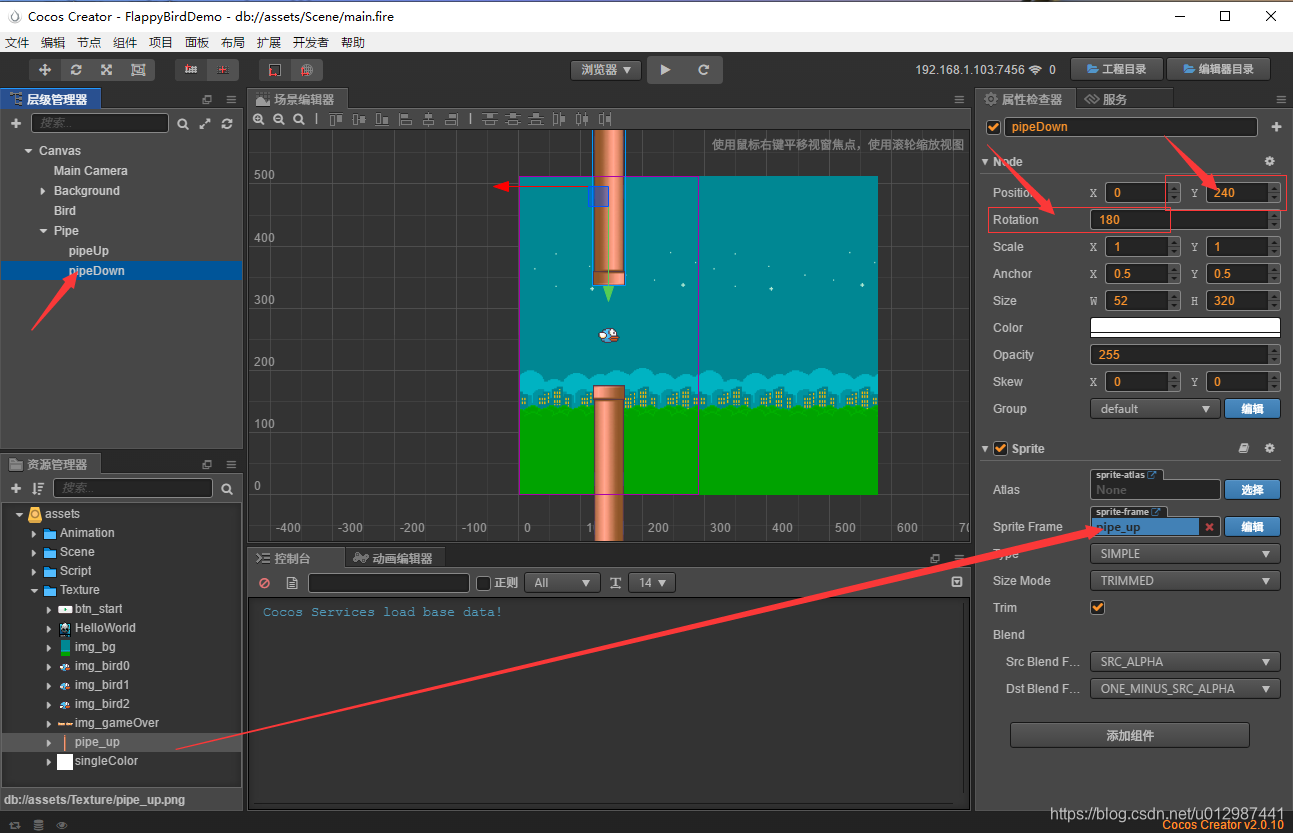The height and width of the screenshot is (833, 1293).
Task: Reset scene editor zoom
Action: 299,119
